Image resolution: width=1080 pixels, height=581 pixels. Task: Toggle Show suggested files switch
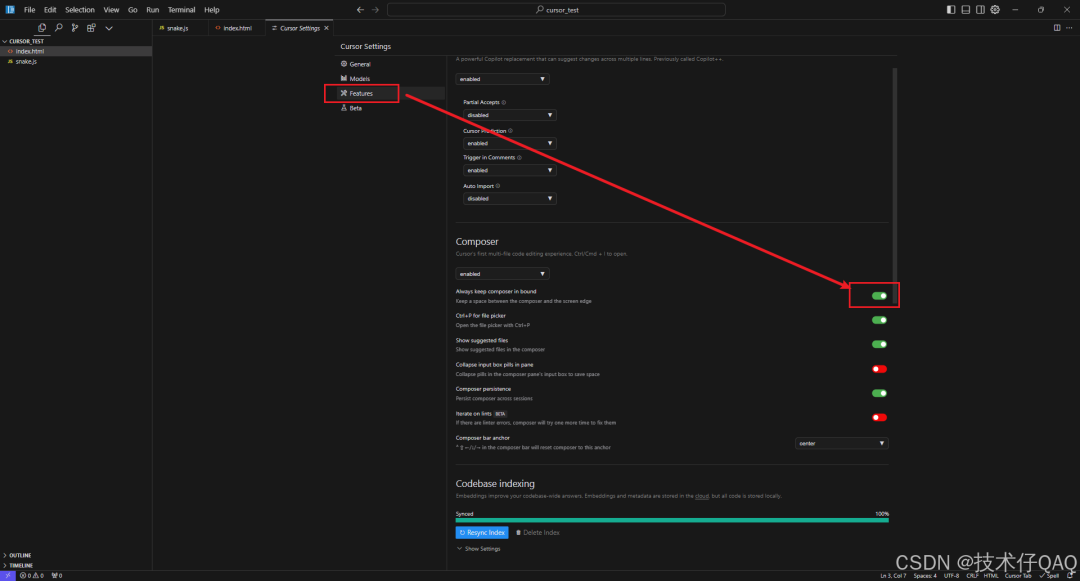pyautogui.click(x=880, y=344)
